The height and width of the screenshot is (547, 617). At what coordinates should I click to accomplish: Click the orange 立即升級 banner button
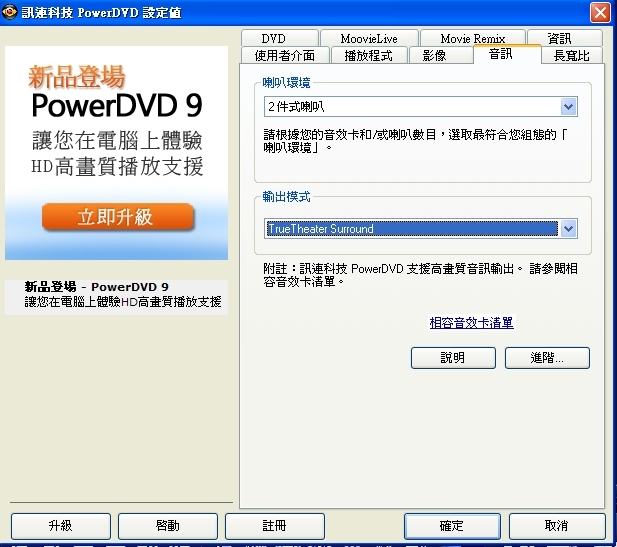[x=118, y=217]
